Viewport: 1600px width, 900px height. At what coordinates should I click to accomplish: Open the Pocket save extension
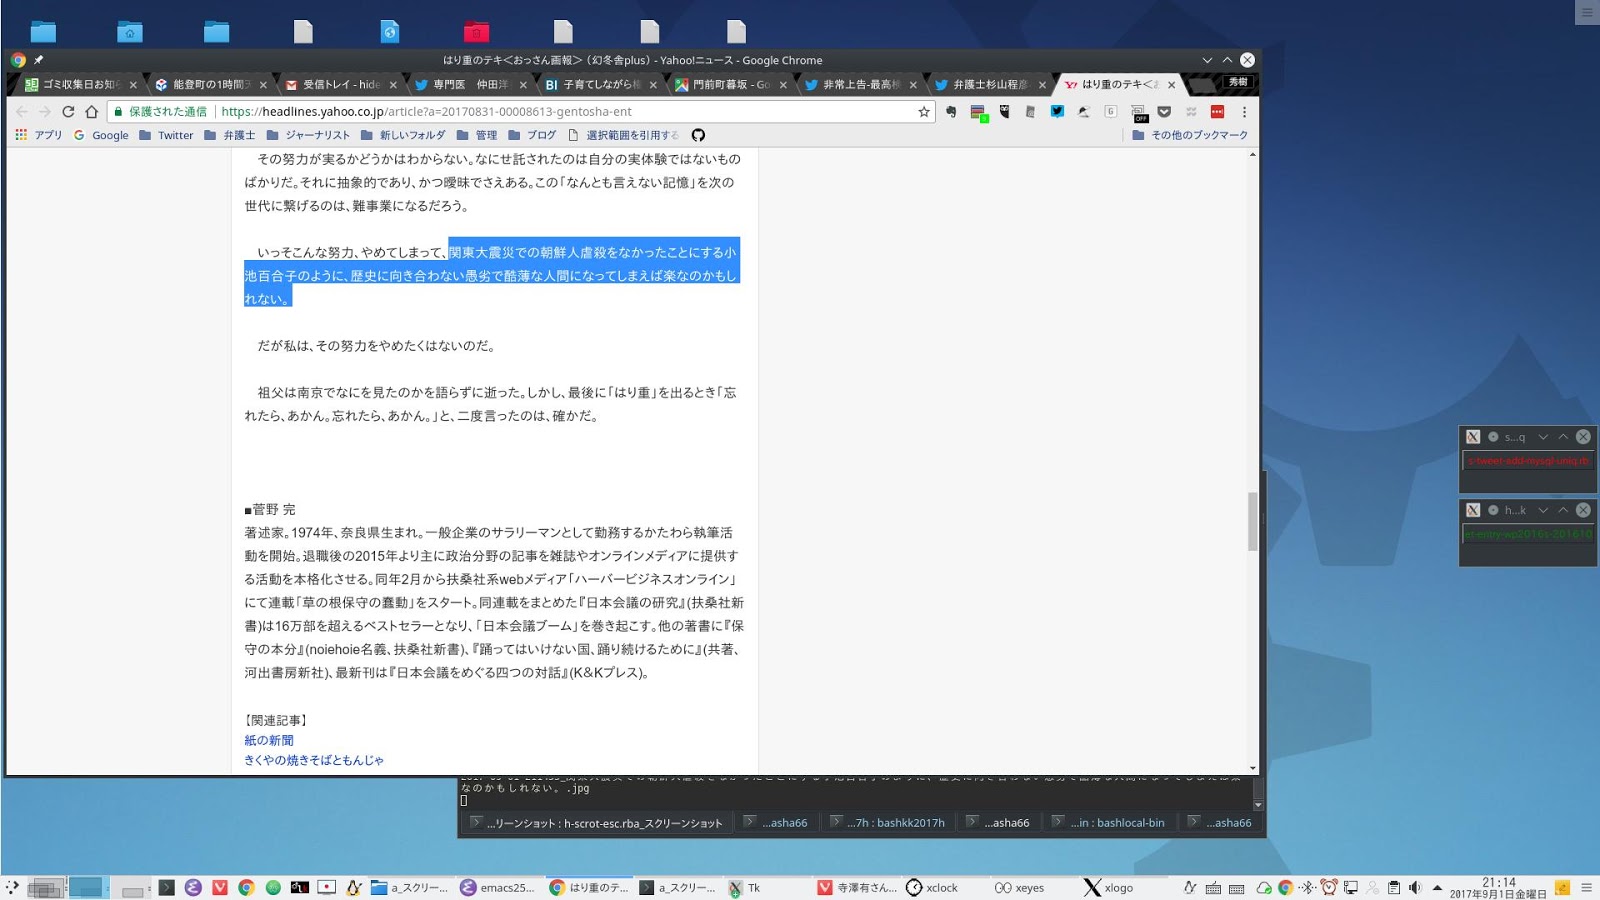tap(1164, 112)
